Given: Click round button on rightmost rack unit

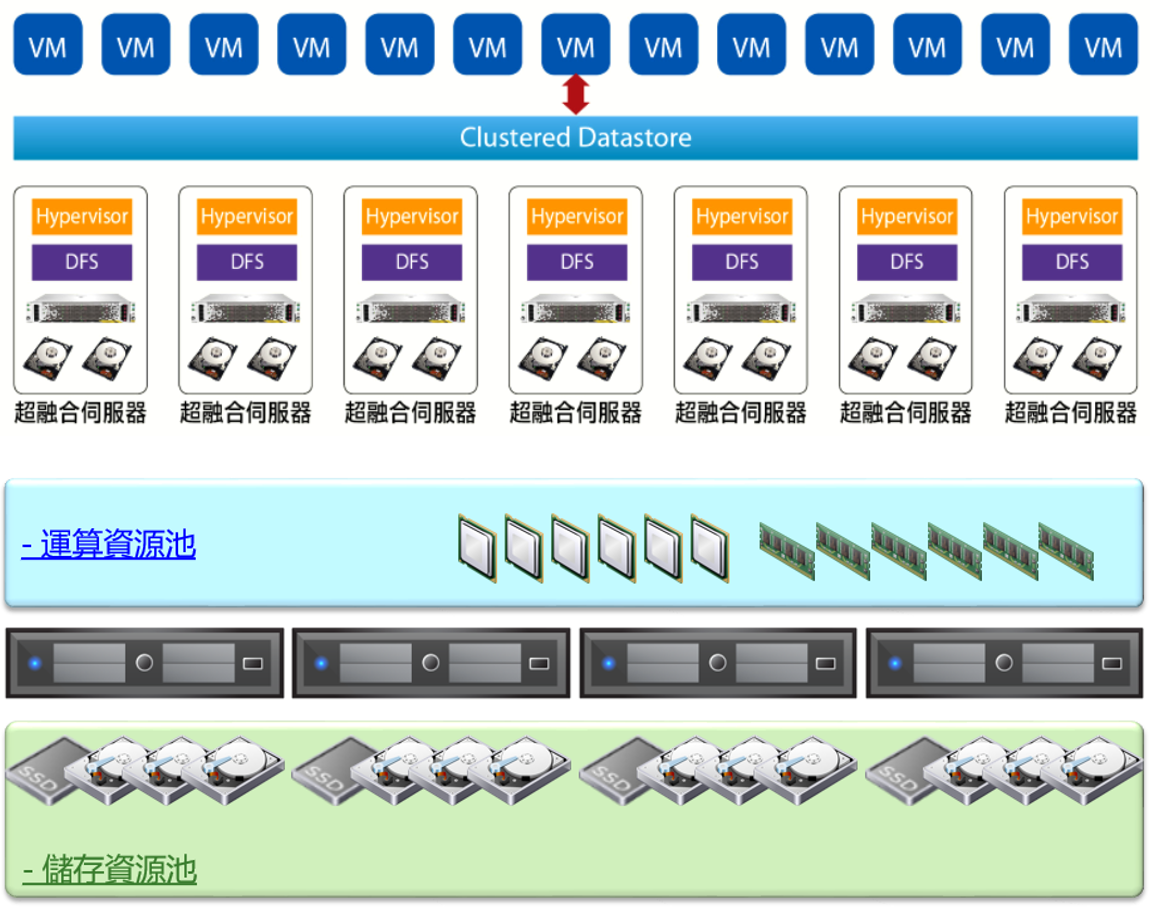Looking at the screenshot, I should [x=1004, y=663].
